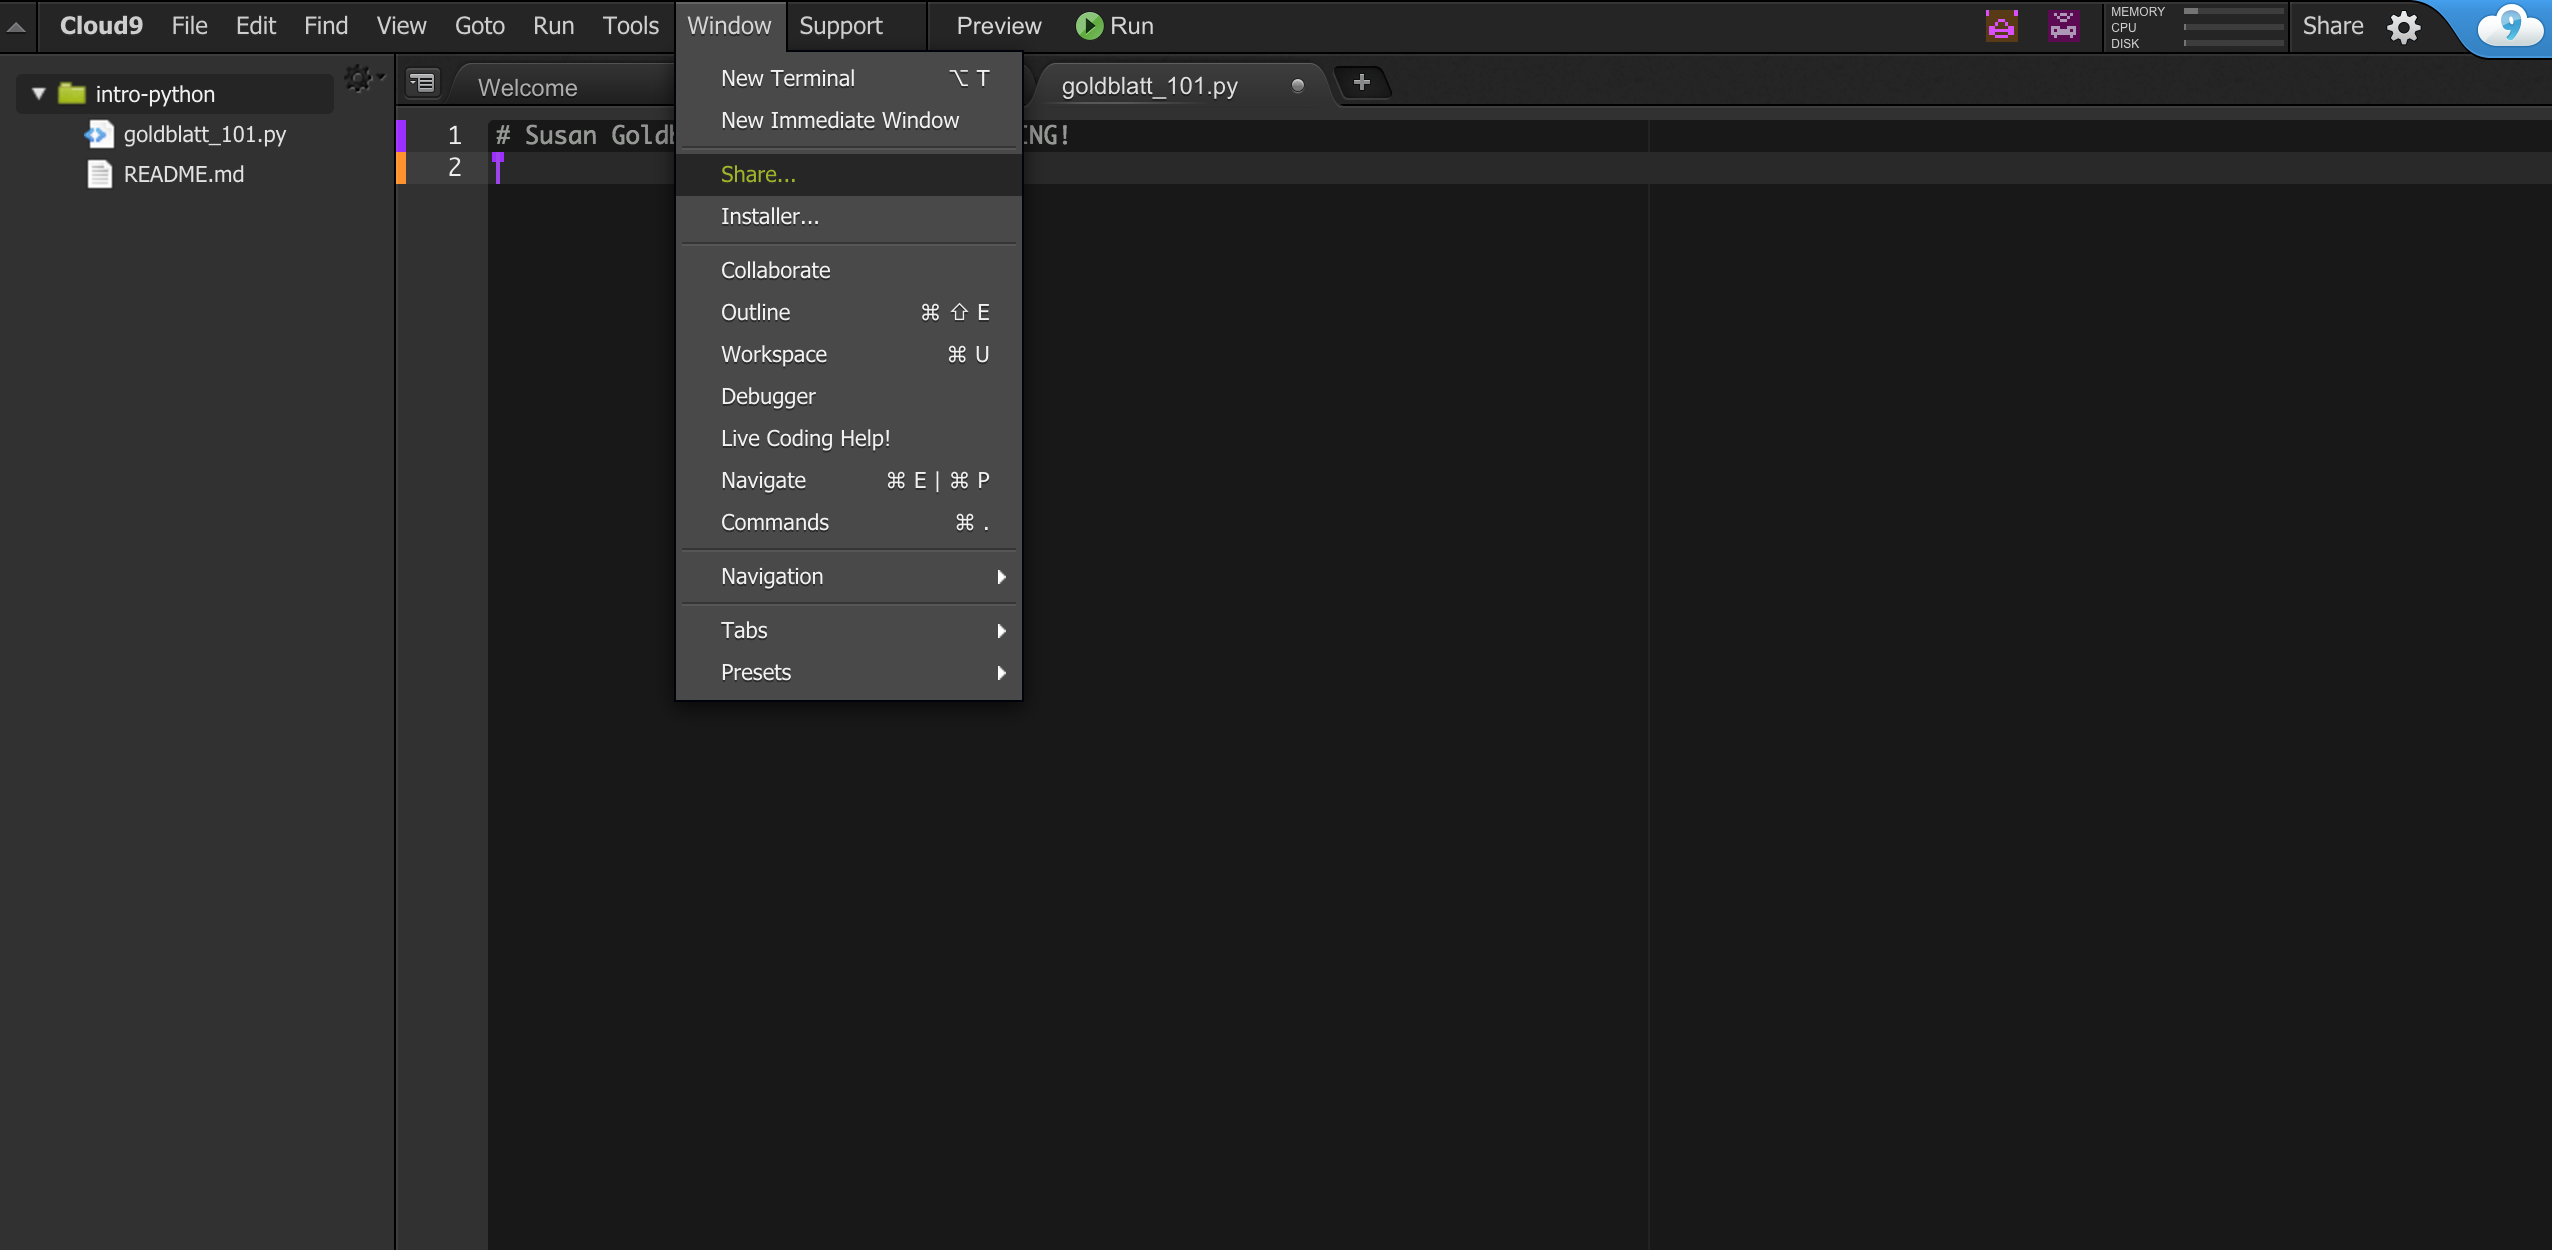Open file tree settings gear icon
Viewport: 2552px width, 1250px height.
(x=360, y=79)
